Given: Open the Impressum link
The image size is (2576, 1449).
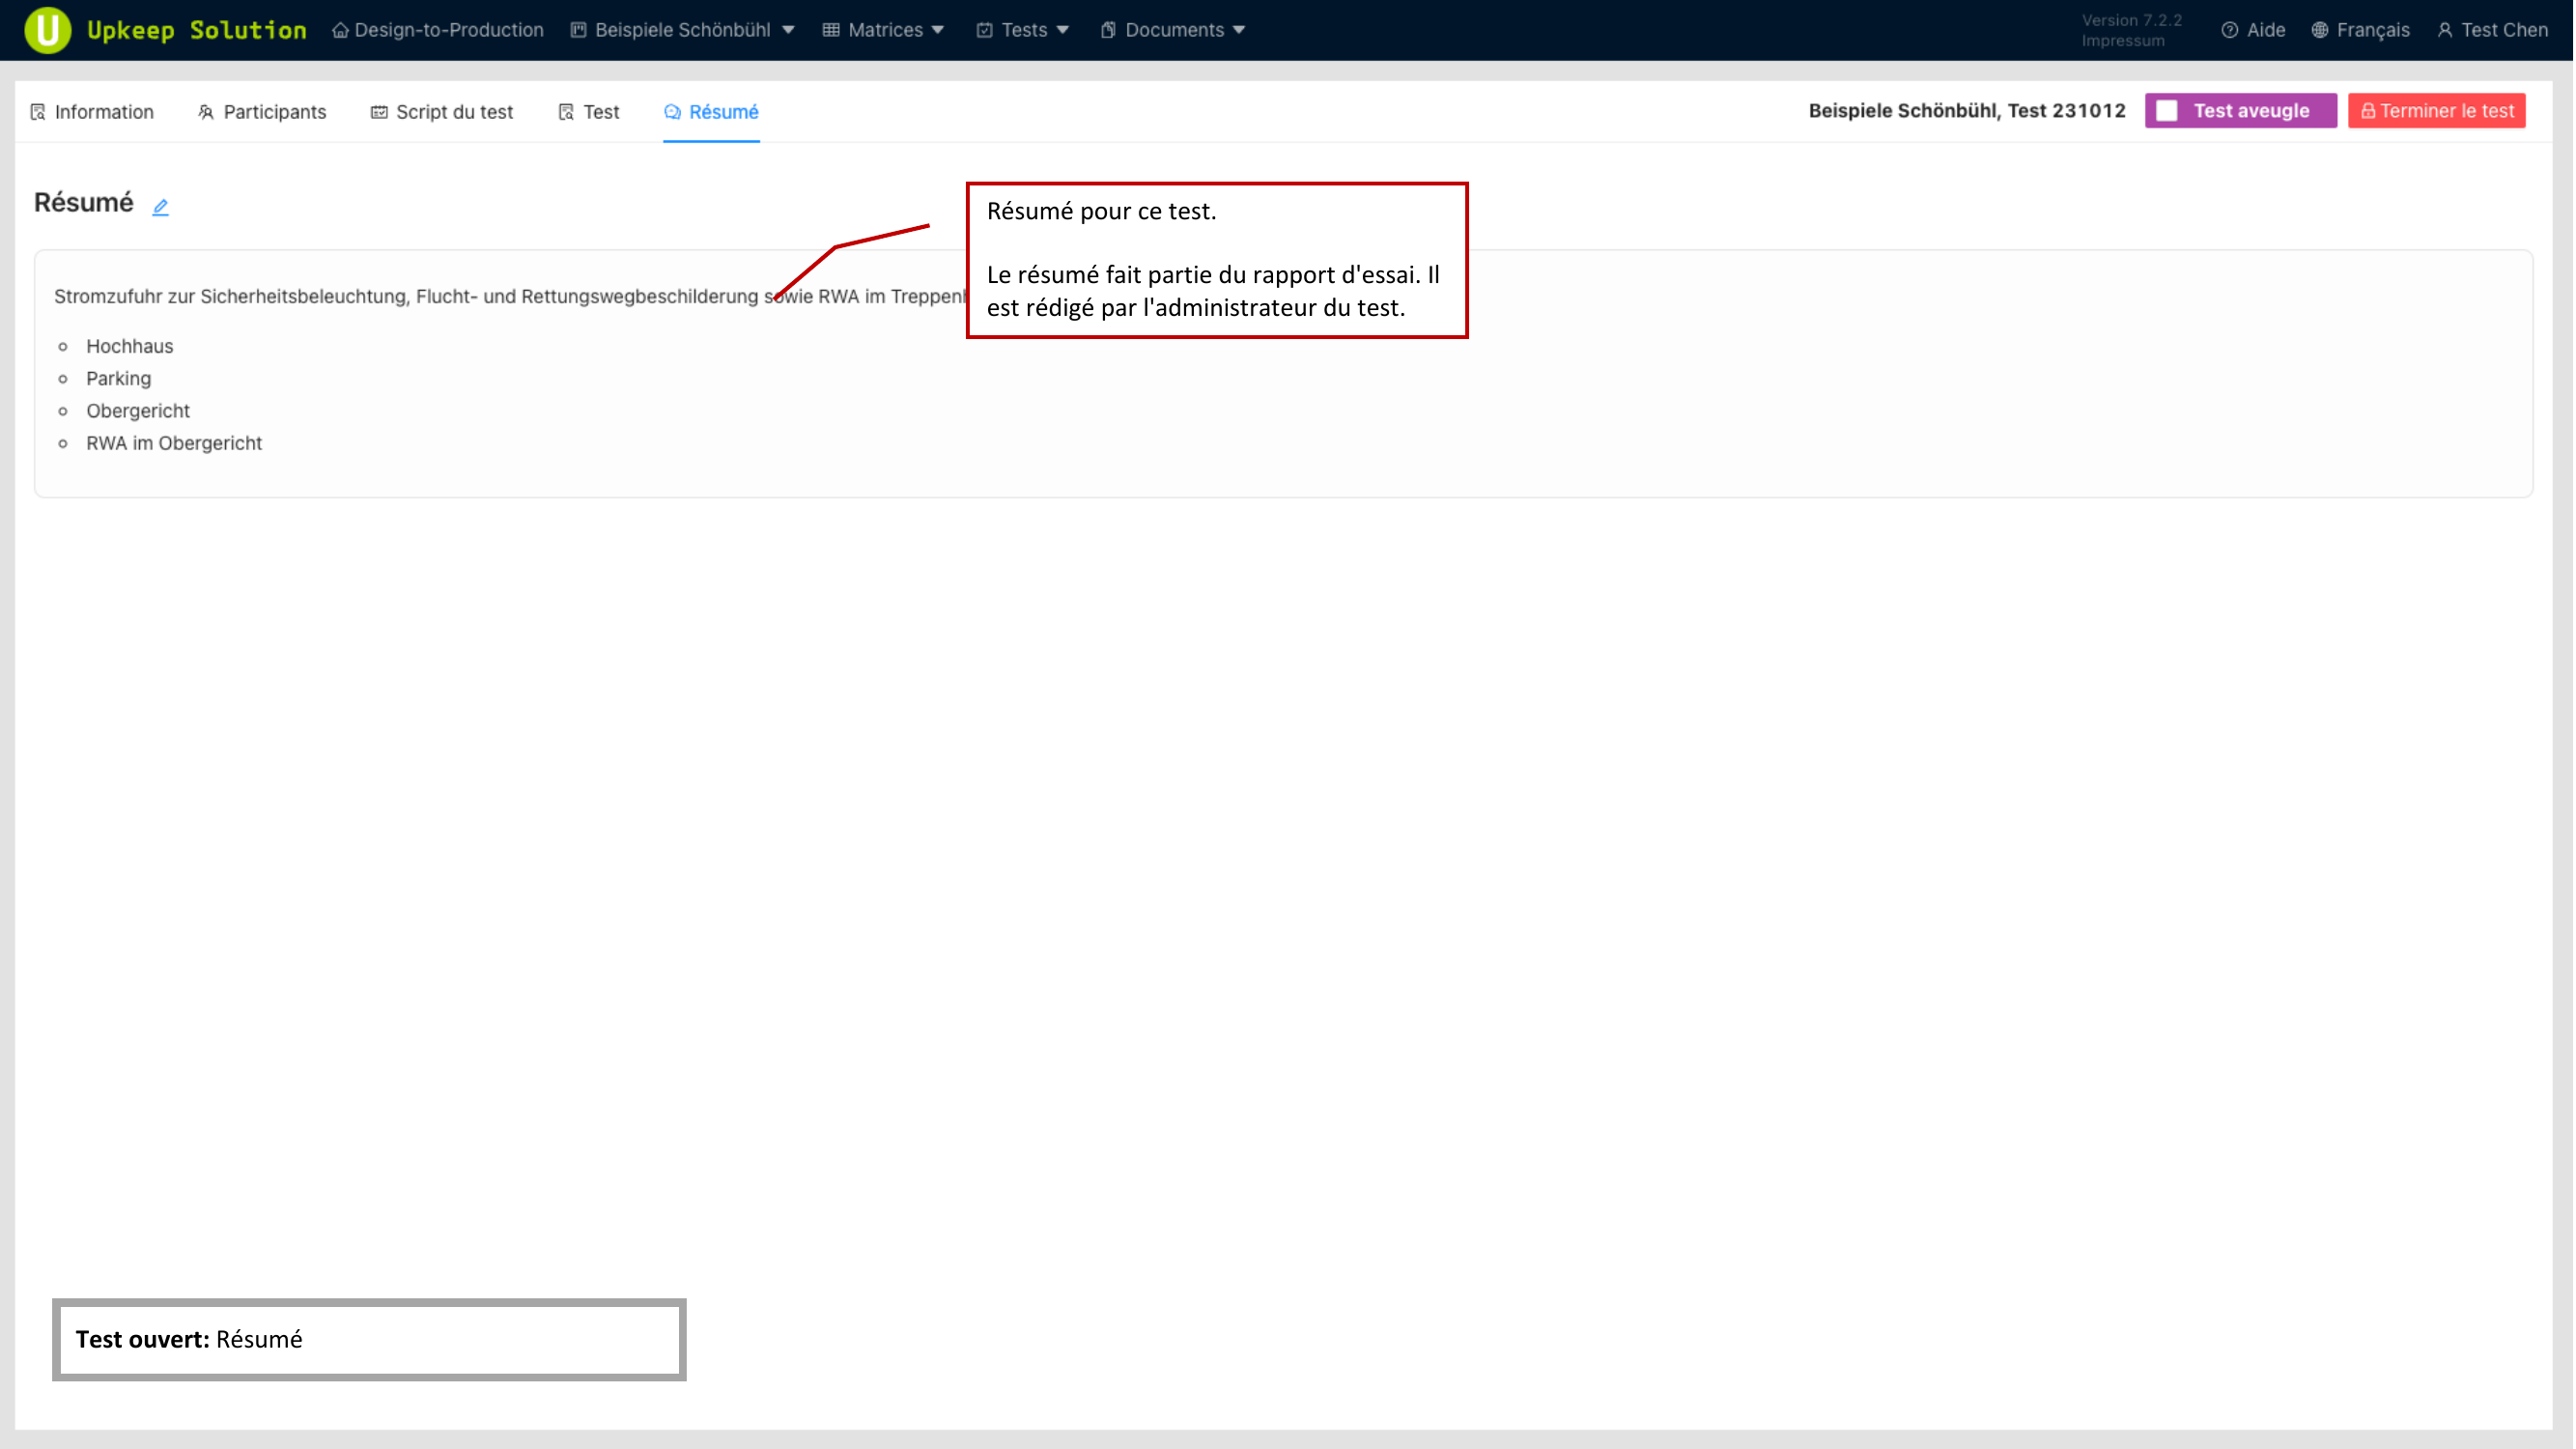Looking at the screenshot, I should [2122, 41].
